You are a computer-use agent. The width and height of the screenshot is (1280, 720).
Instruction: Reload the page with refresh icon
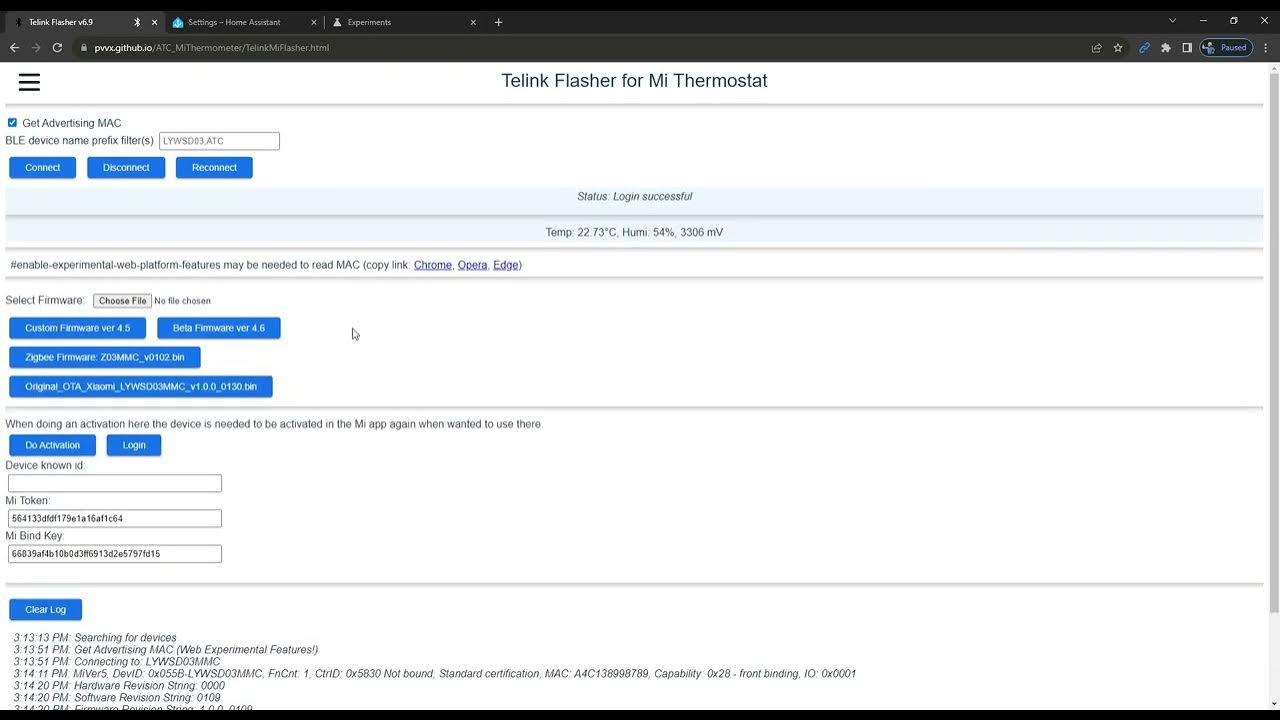57,47
